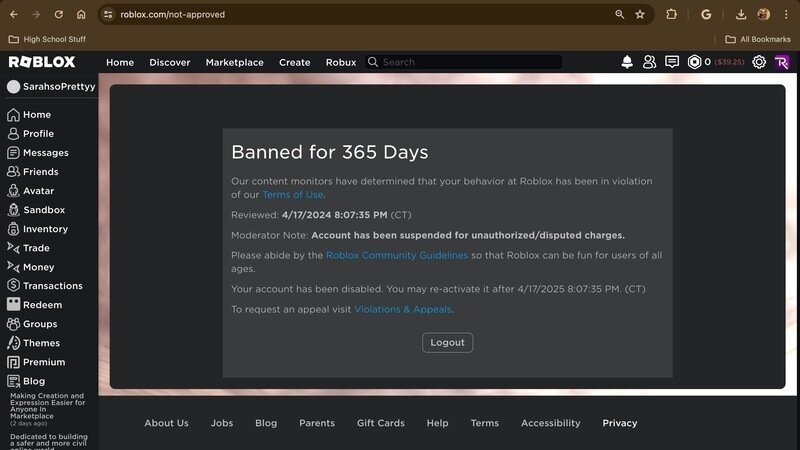
Task: Open Terms of Use link
Action: tap(293, 194)
